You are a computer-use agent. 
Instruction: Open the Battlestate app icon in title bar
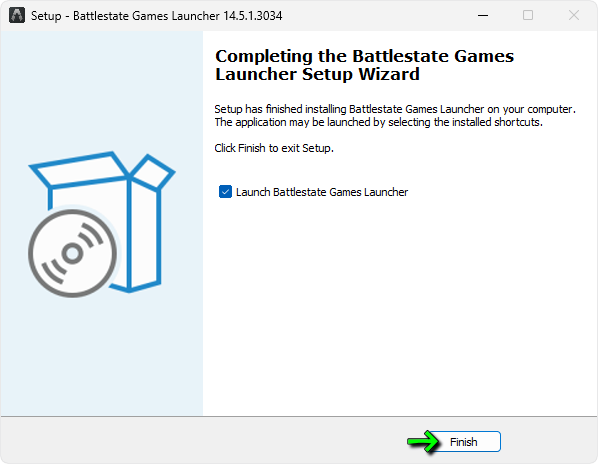tap(17, 16)
